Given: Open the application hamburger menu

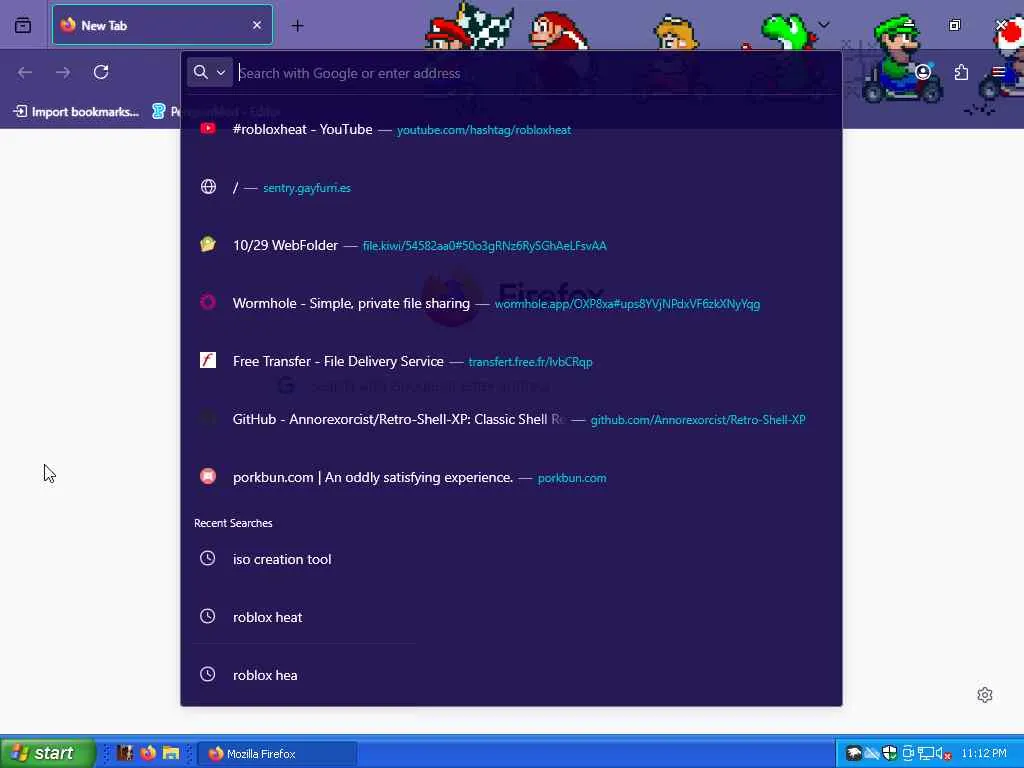Looking at the screenshot, I should [999, 72].
